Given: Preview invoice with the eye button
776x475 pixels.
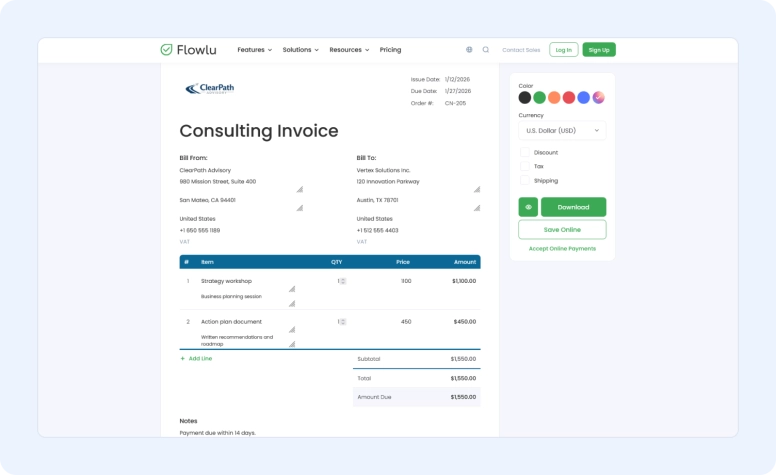Looking at the screenshot, I should pyautogui.click(x=528, y=207).
